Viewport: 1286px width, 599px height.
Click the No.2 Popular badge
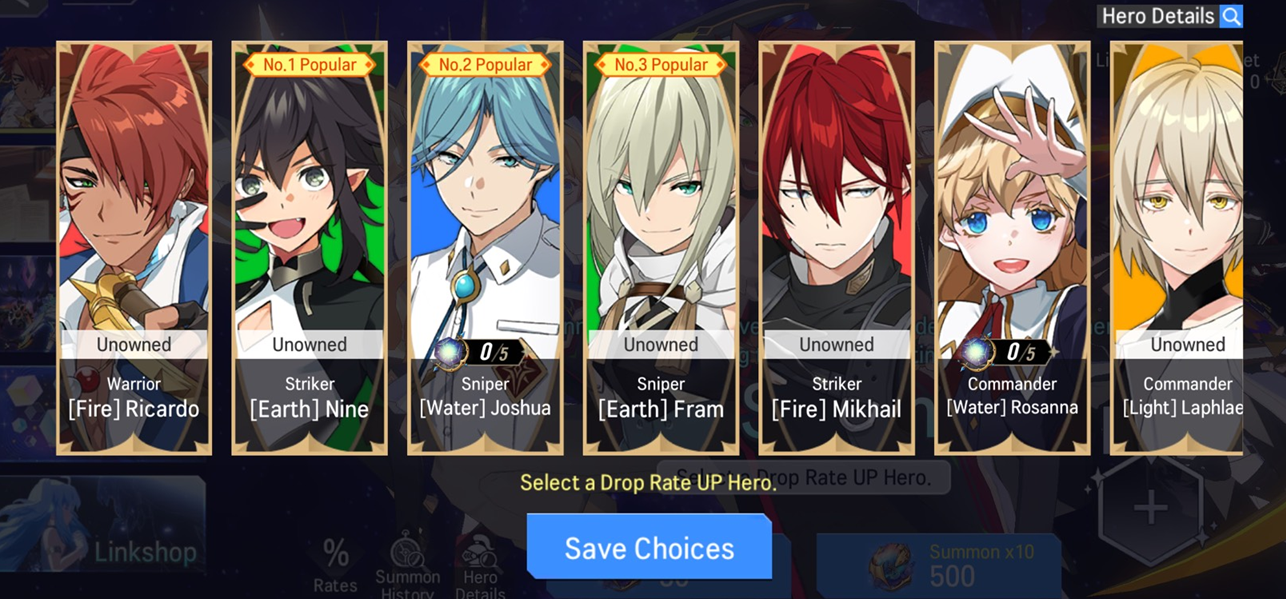point(485,65)
